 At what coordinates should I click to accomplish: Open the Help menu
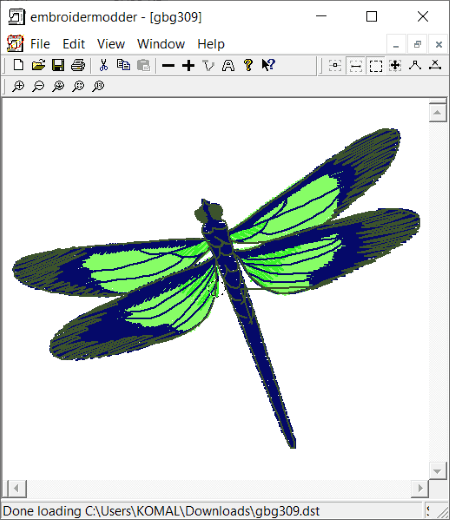pyautogui.click(x=211, y=44)
